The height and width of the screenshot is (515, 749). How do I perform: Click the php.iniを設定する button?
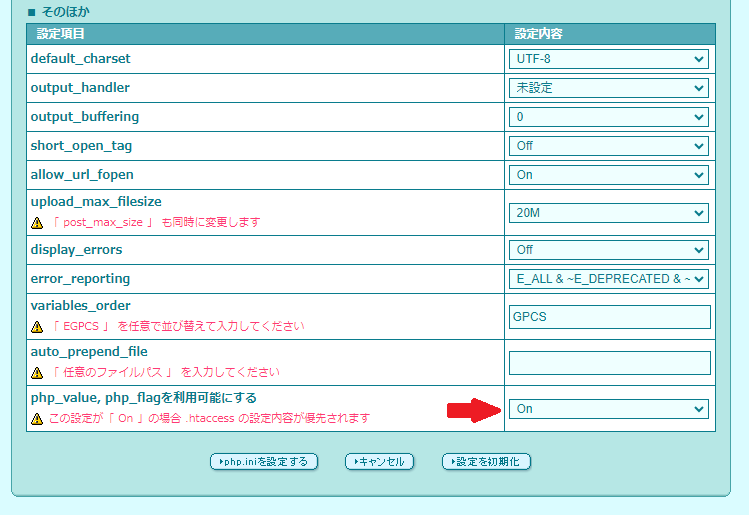coord(264,462)
